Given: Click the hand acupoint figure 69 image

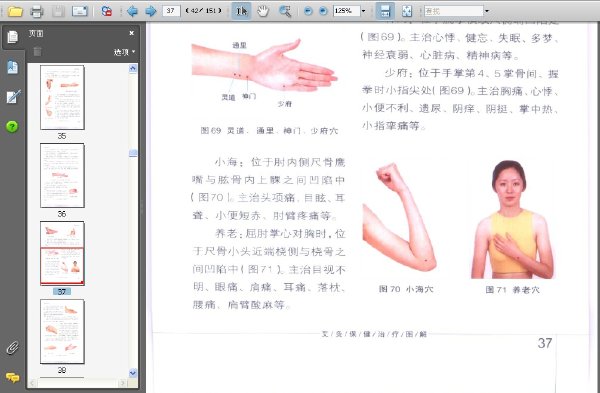Looking at the screenshot, I should (264, 72).
